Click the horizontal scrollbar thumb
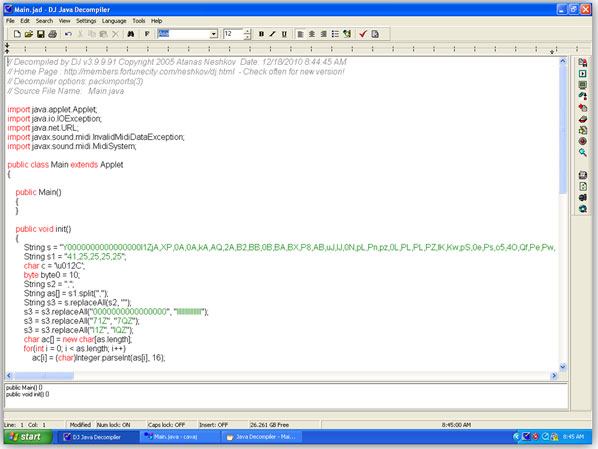The height and width of the screenshot is (449, 598). click(x=44, y=376)
